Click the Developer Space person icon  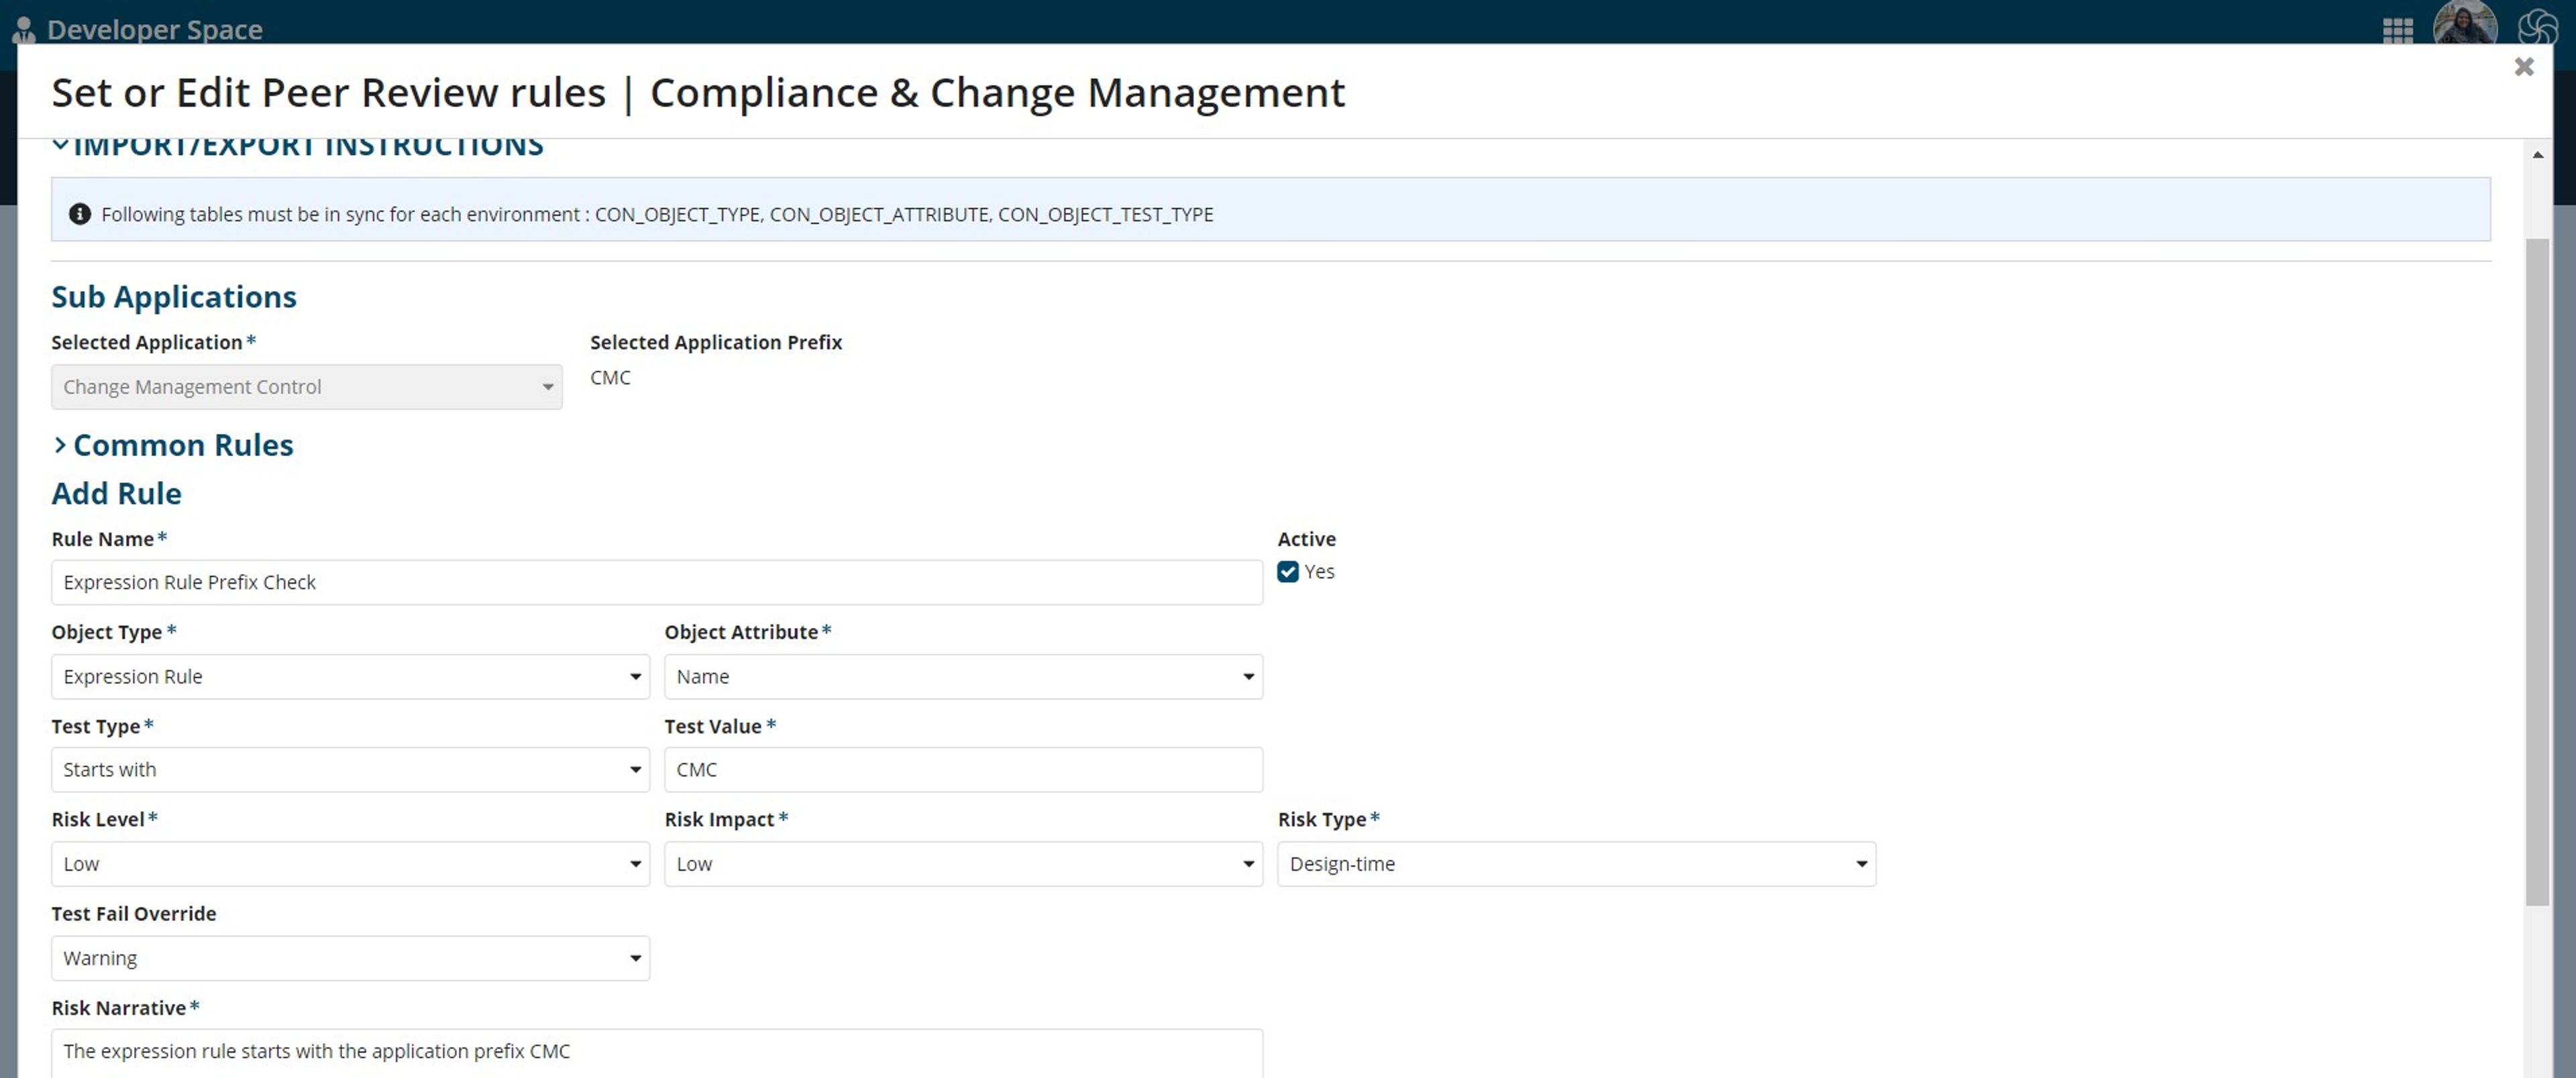pos(23,30)
